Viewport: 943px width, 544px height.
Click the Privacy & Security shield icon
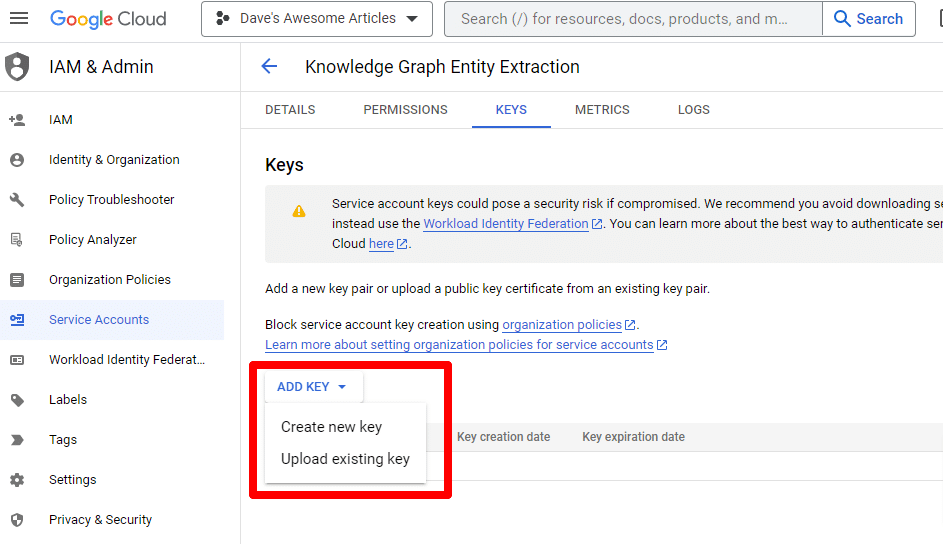pyautogui.click(x=17, y=520)
